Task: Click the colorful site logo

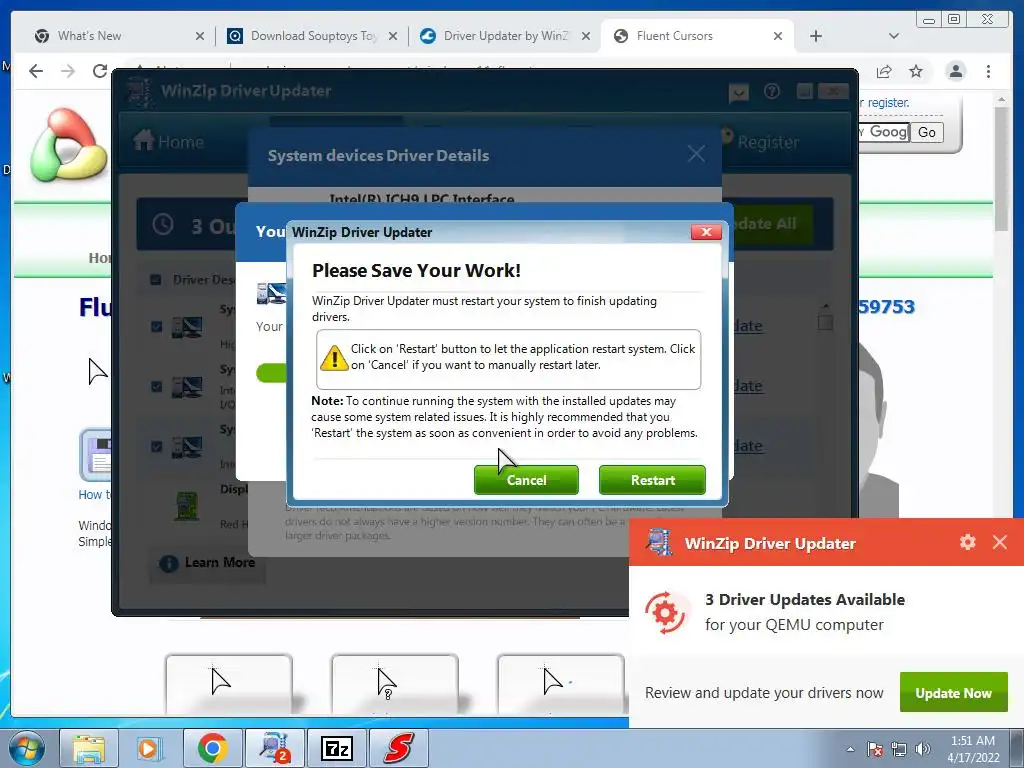Action: (68, 145)
